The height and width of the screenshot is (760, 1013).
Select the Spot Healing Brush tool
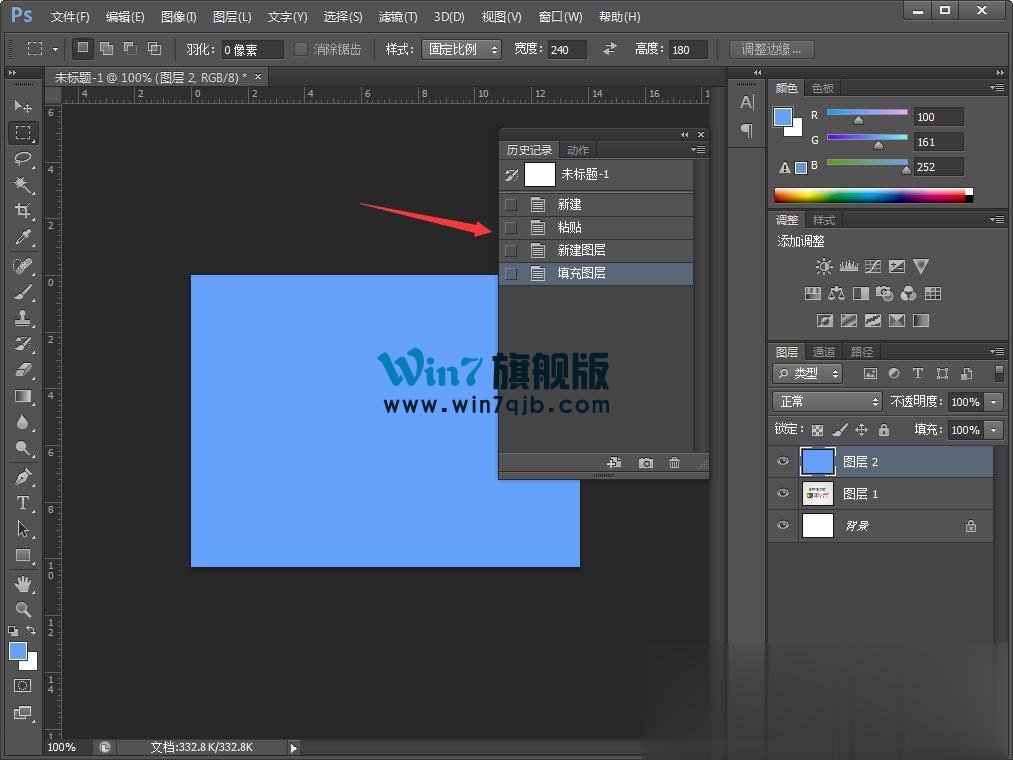pyautogui.click(x=23, y=265)
